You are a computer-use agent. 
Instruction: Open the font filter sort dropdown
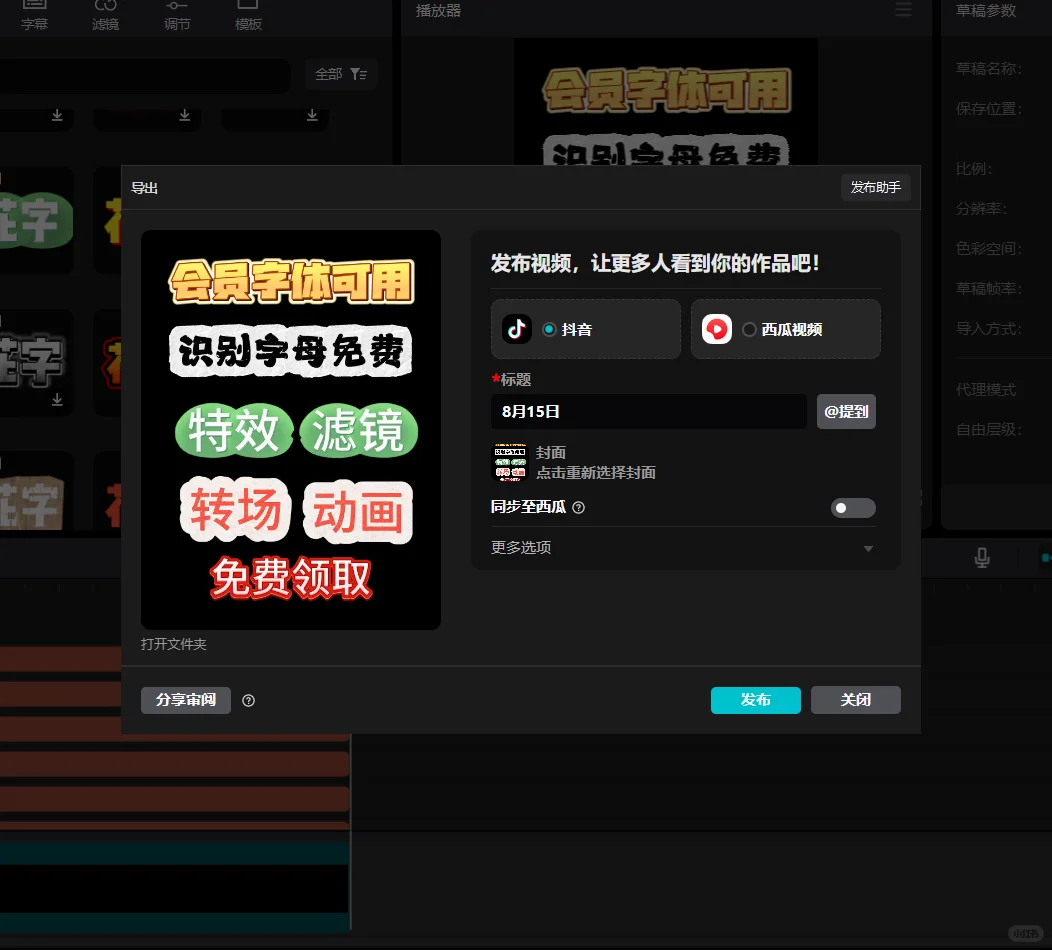coord(358,74)
